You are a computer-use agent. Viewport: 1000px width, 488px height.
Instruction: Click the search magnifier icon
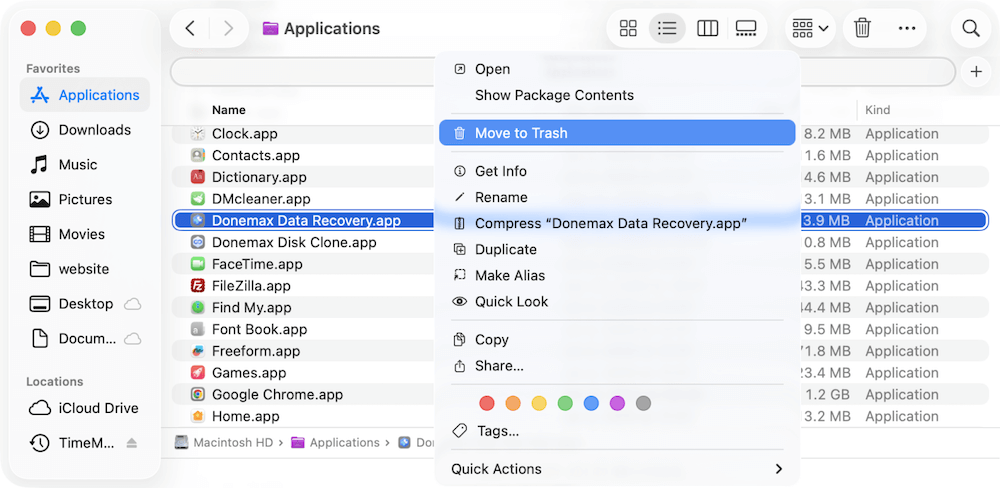971,29
